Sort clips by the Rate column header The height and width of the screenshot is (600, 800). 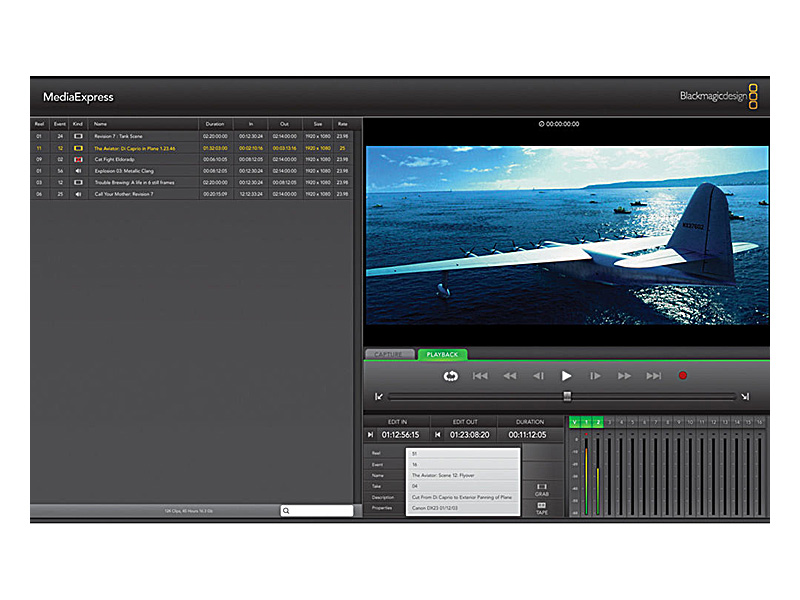(x=342, y=124)
